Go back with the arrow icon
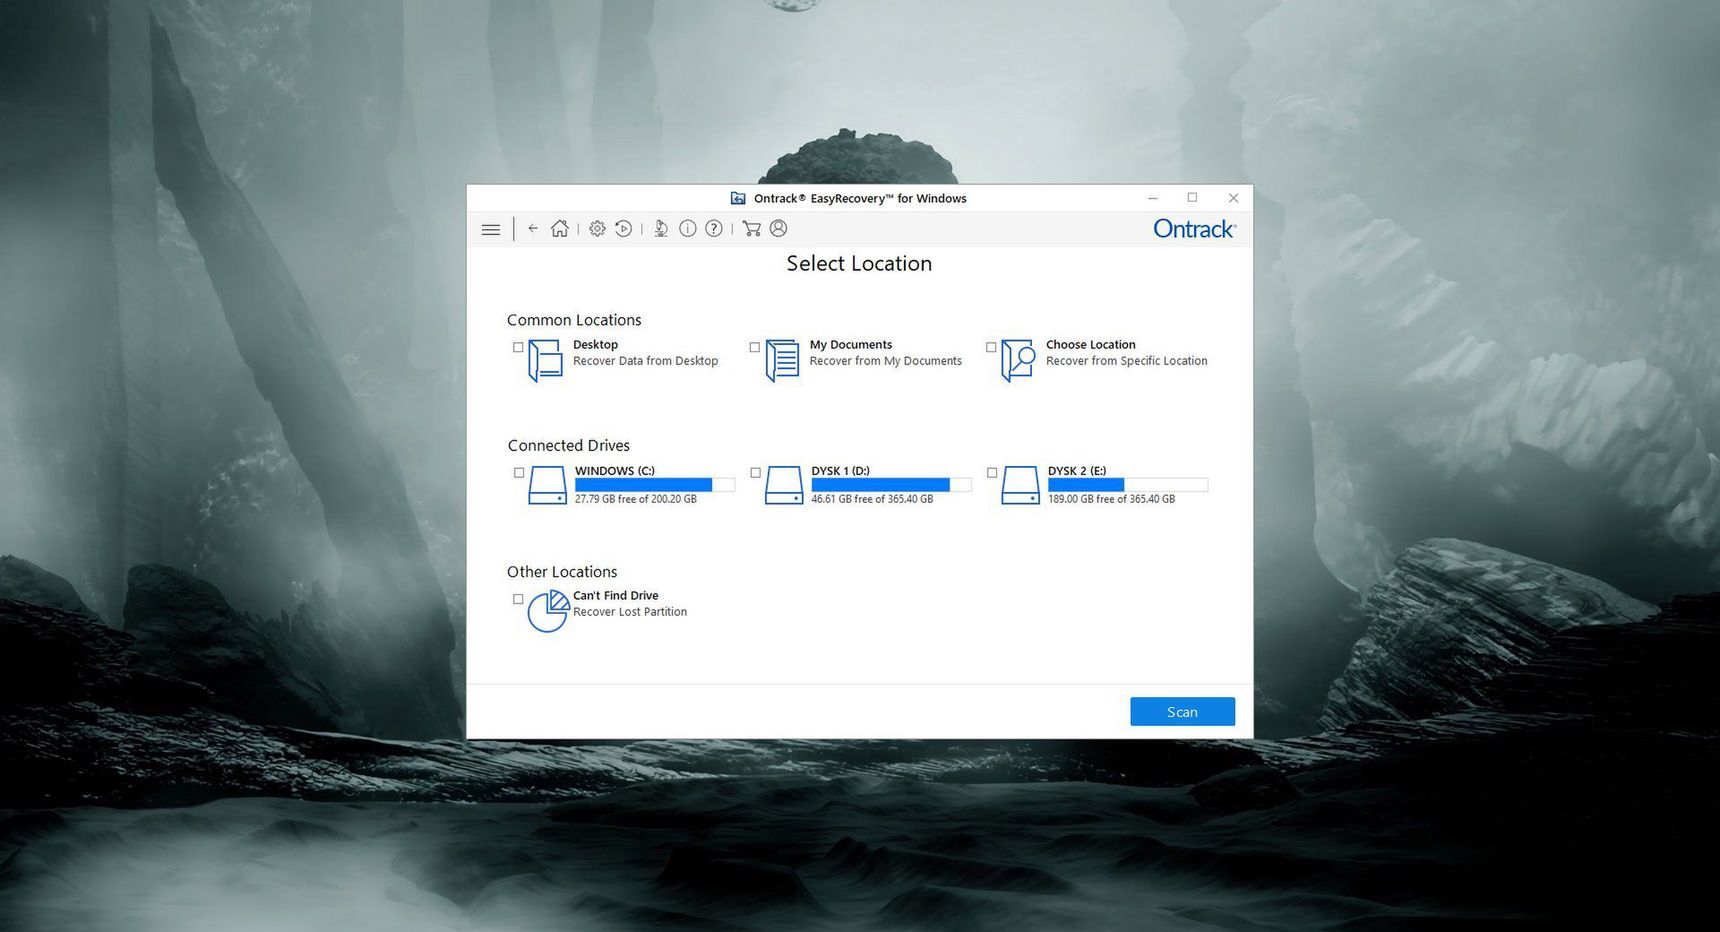The height and width of the screenshot is (932, 1720). click(533, 229)
